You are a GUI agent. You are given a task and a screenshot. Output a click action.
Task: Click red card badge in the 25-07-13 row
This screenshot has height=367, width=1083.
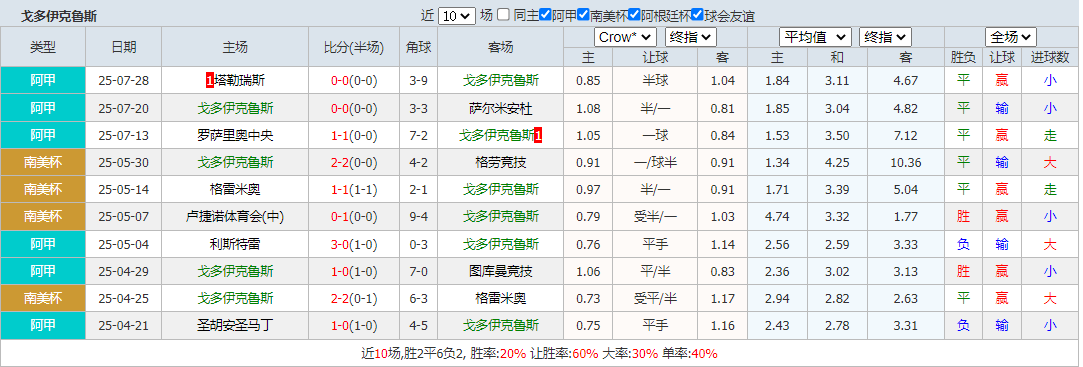coord(538,135)
